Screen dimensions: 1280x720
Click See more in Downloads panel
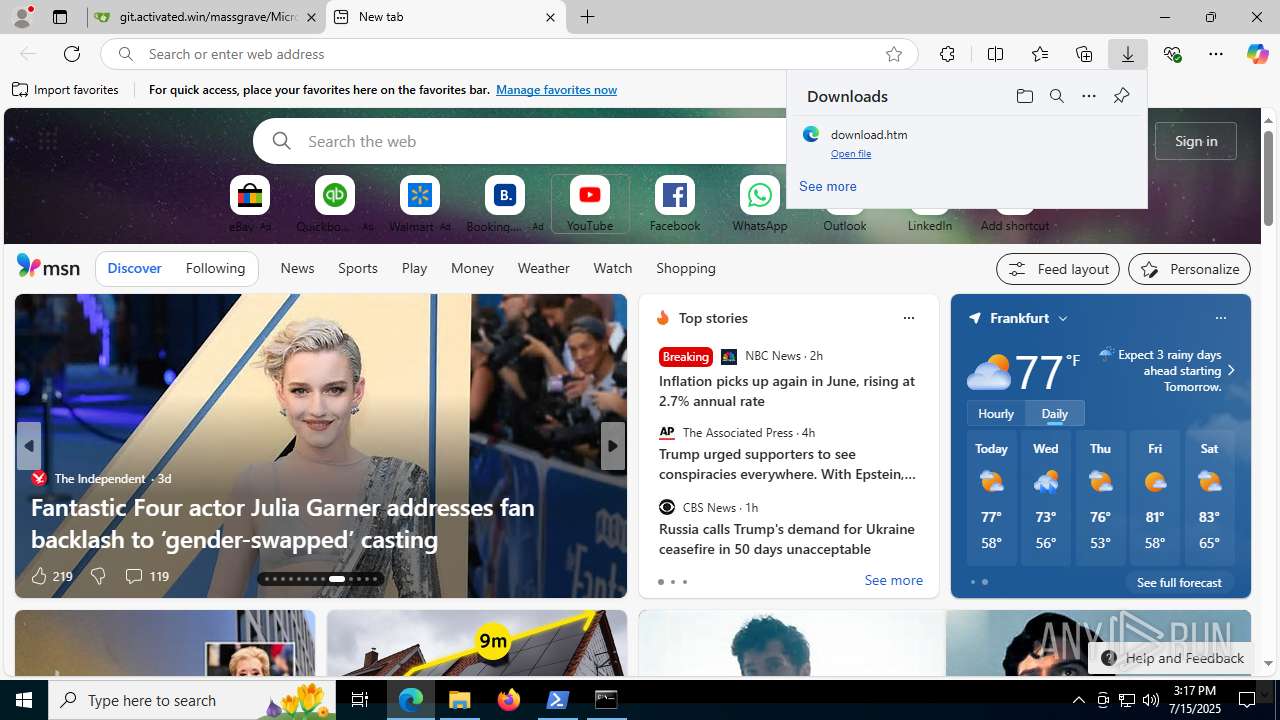pyautogui.click(x=827, y=186)
